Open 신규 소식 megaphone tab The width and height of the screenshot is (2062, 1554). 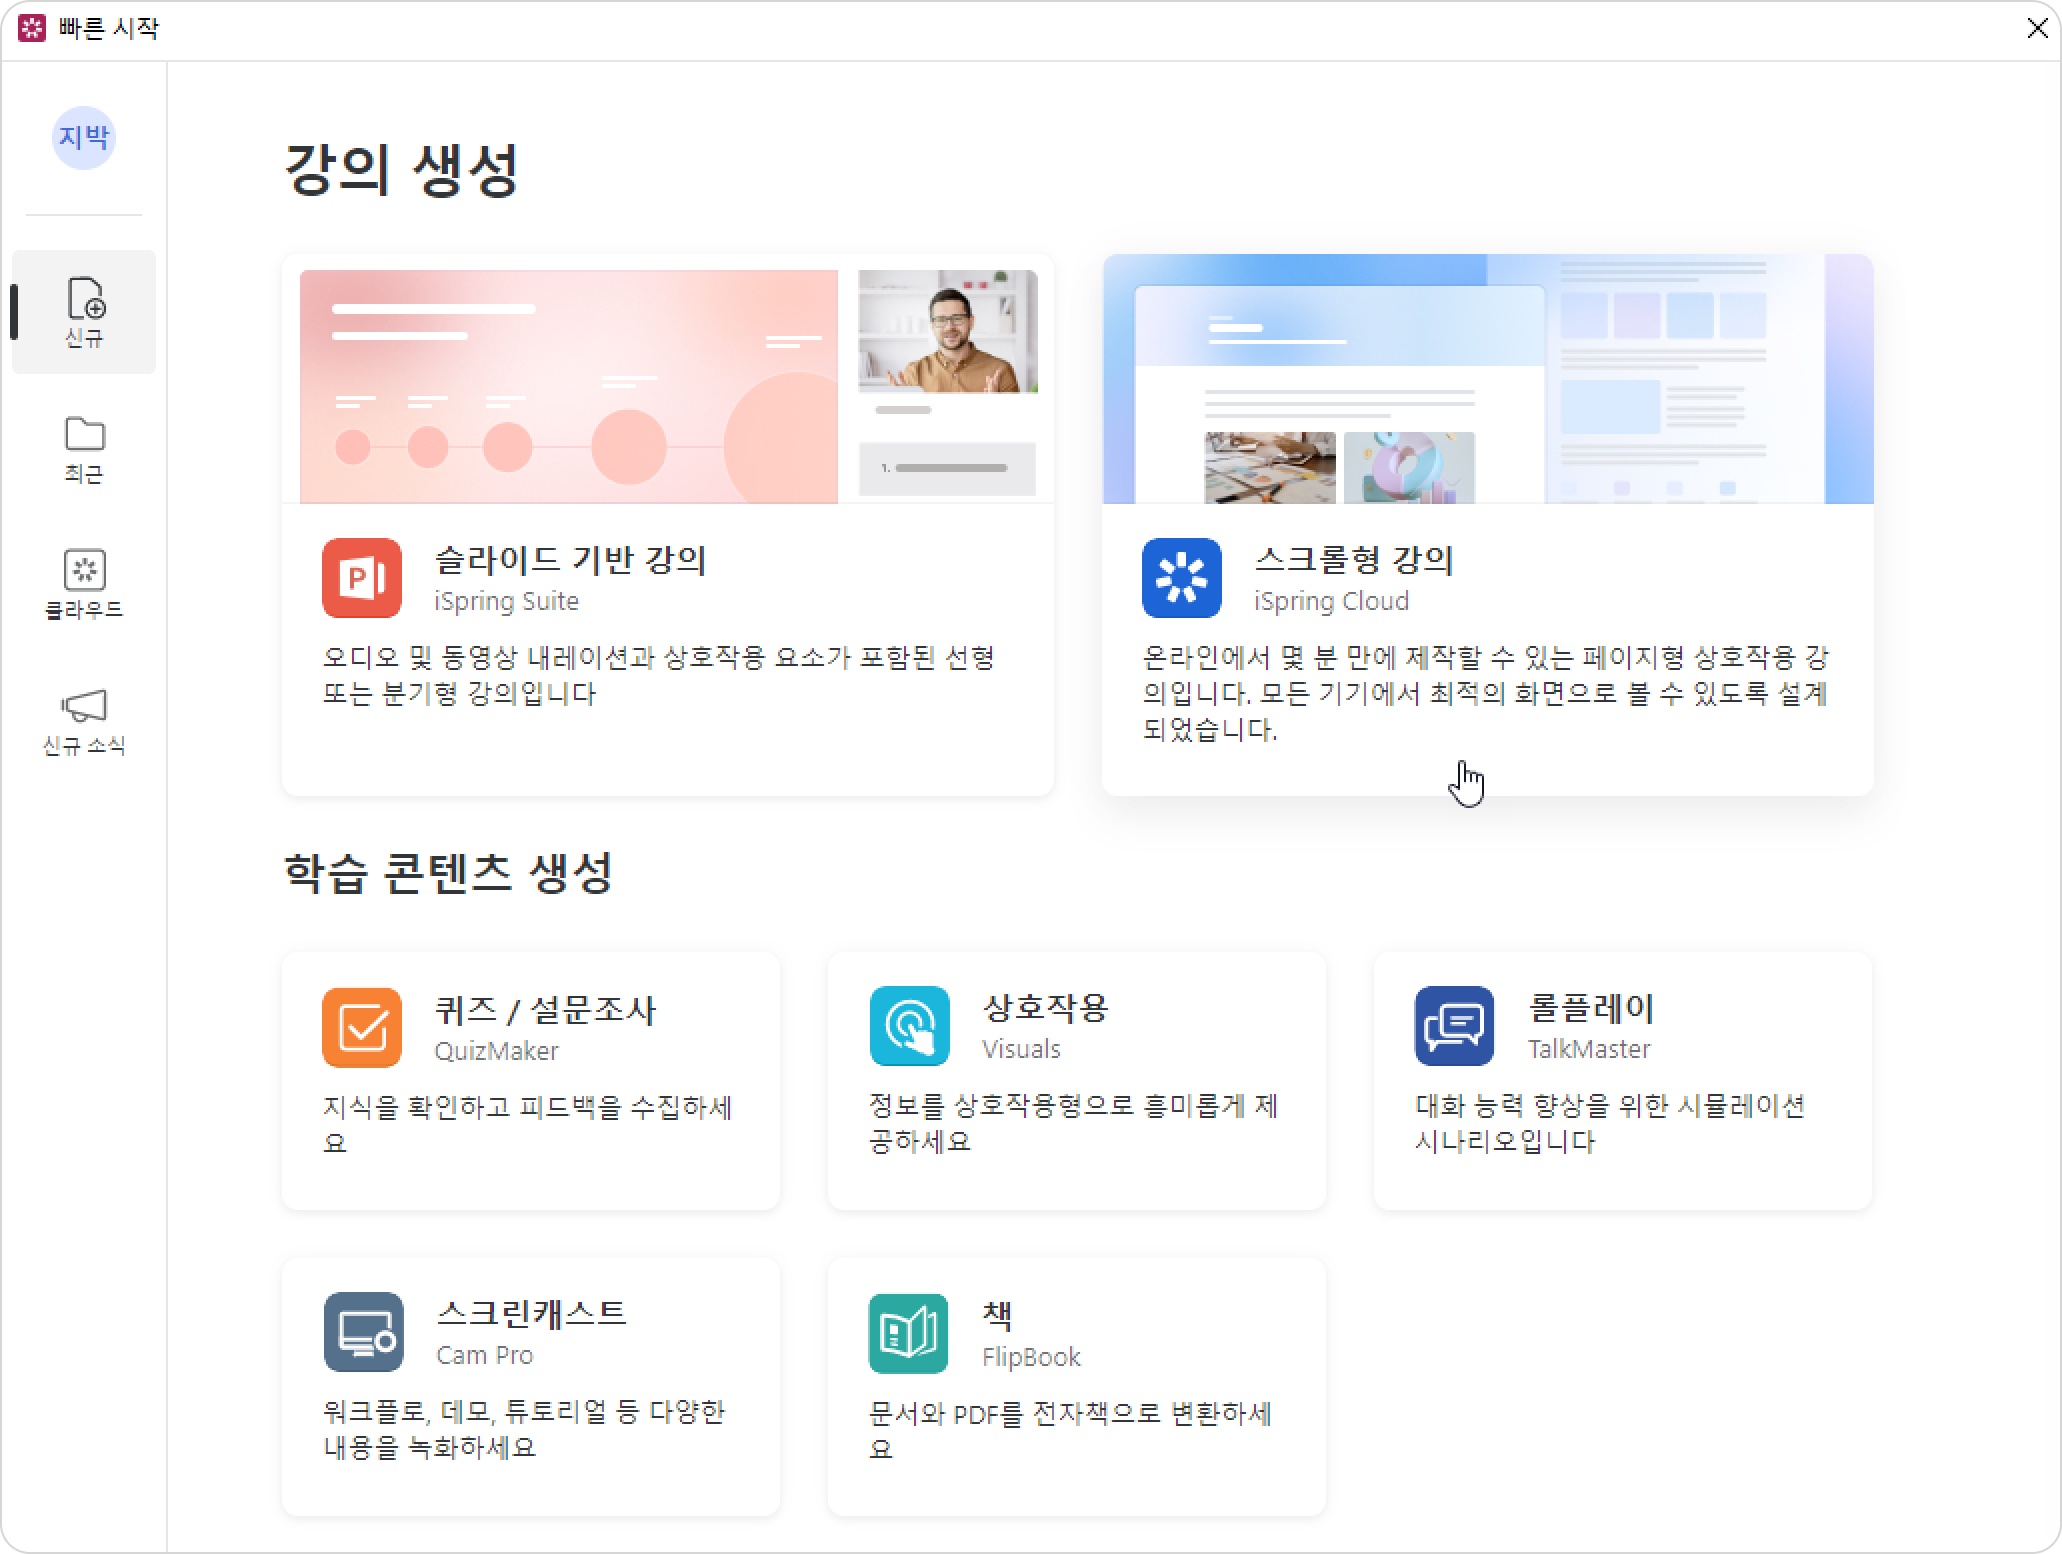[x=84, y=721]
